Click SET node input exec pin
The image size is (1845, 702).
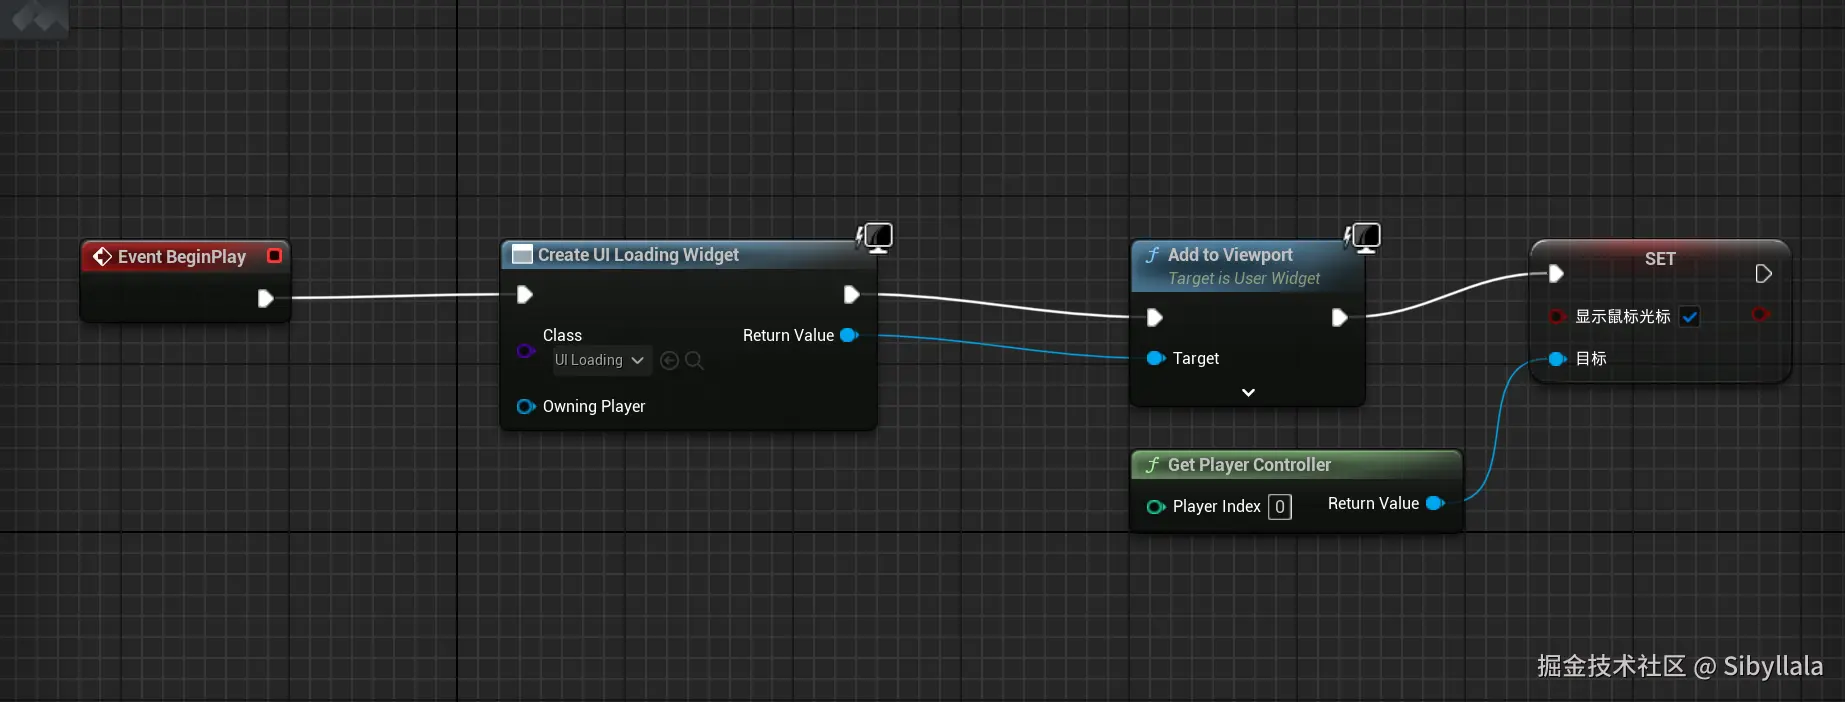[x=1556, y=273]
